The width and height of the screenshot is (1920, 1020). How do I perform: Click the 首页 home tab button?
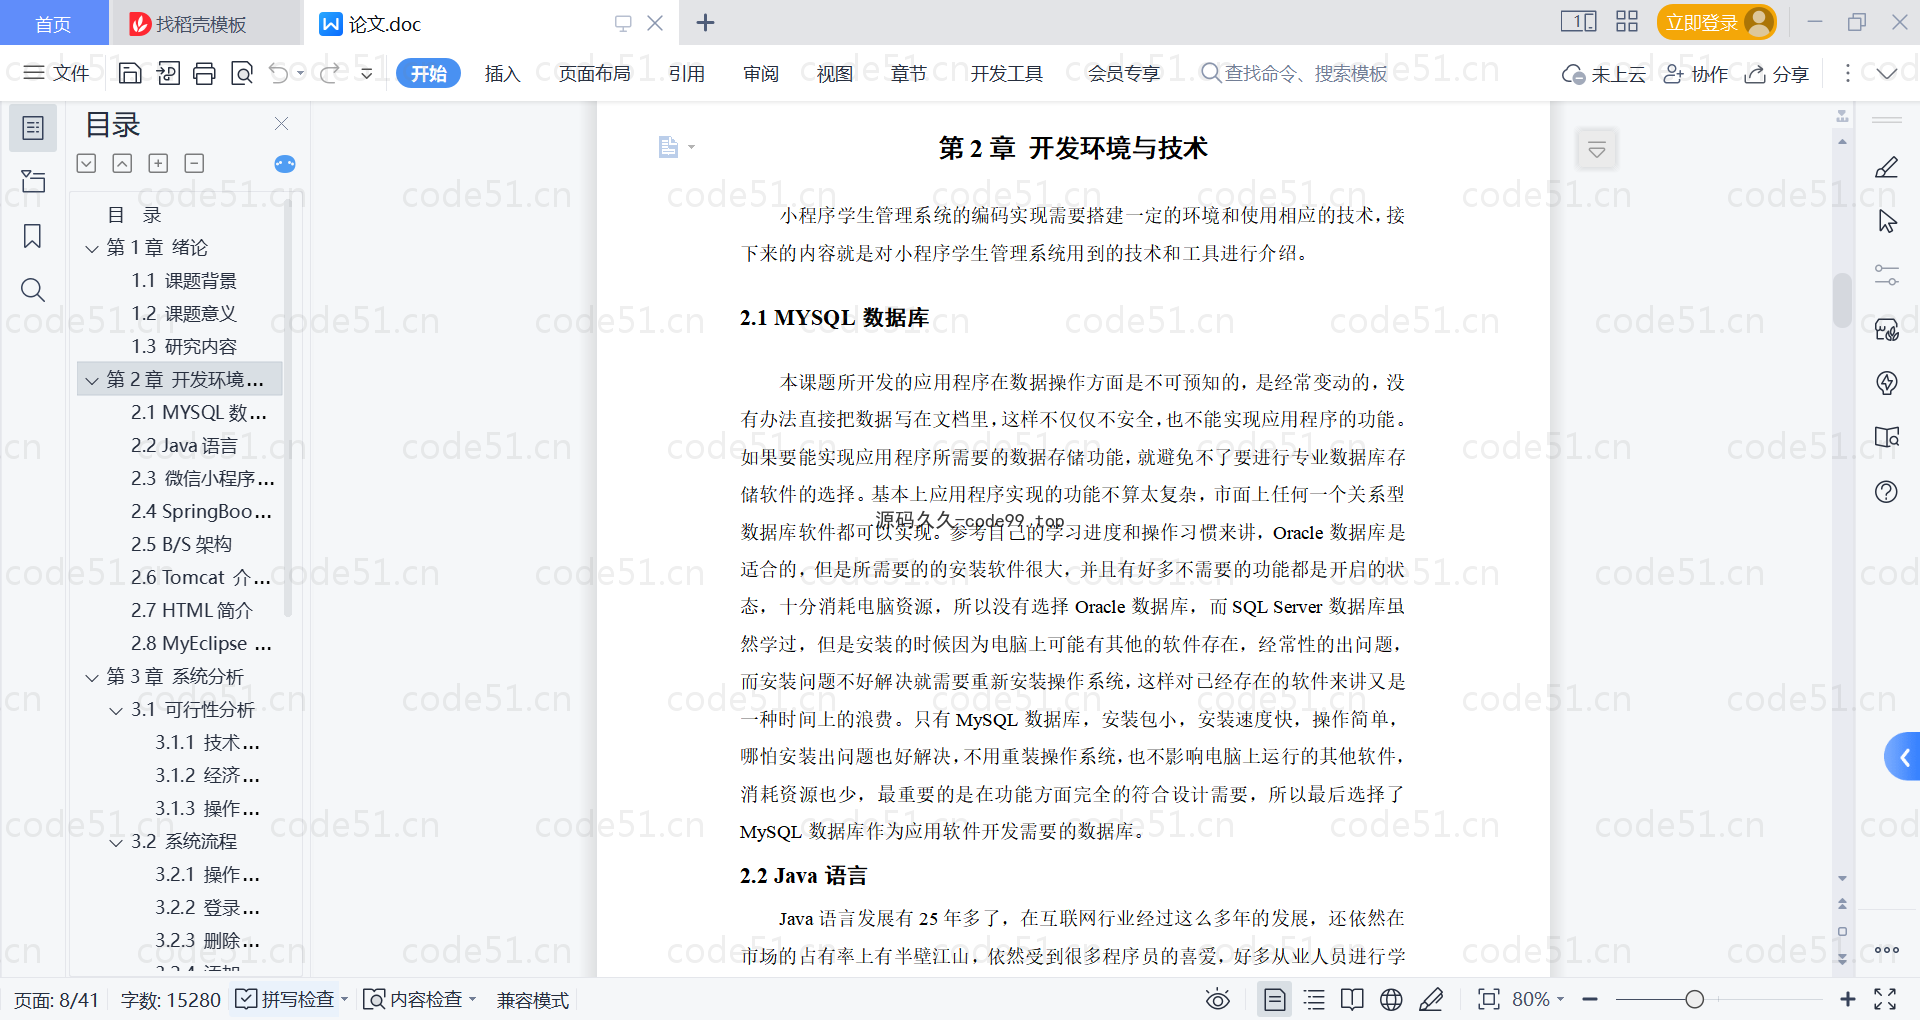[x=54, y=23]
